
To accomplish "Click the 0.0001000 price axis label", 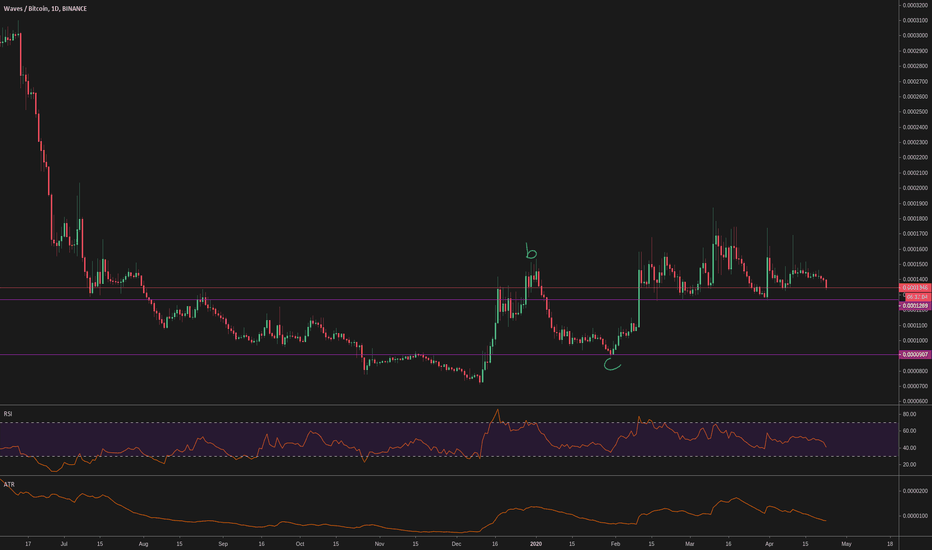I will 915,341.
